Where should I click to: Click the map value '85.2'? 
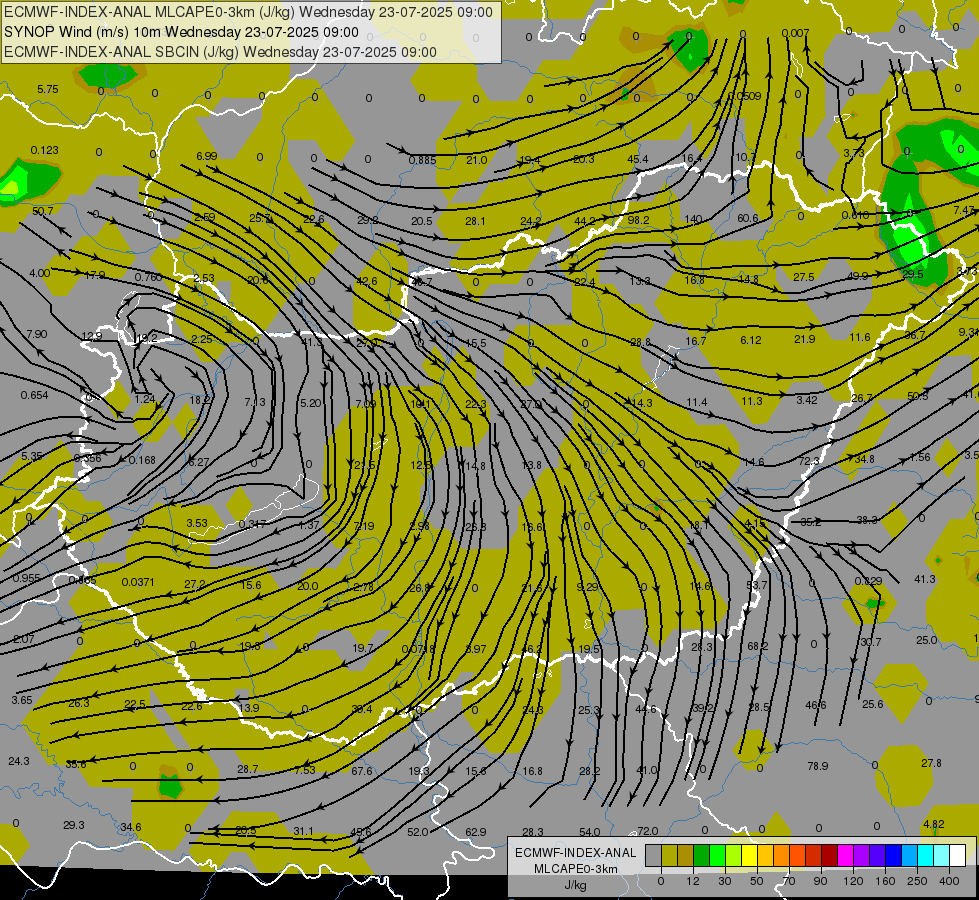[x=810, y=522]
